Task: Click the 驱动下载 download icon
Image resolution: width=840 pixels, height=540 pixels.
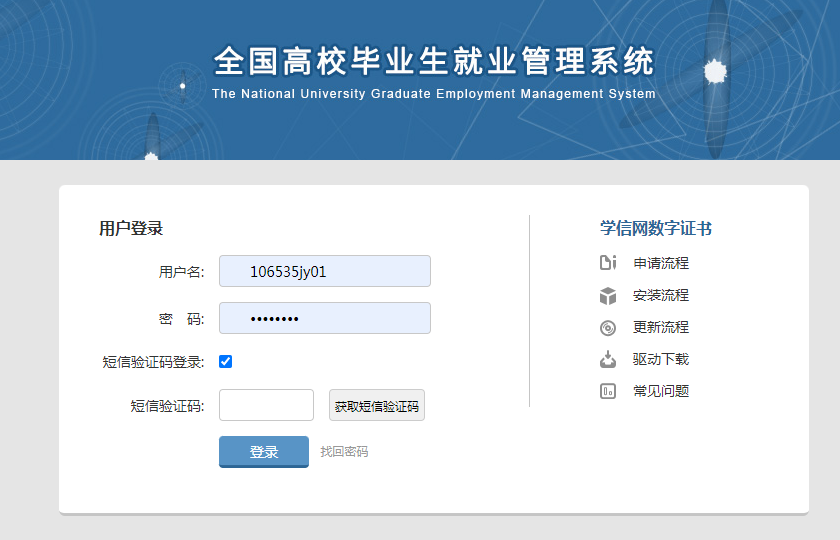Action: pos(607,359)
